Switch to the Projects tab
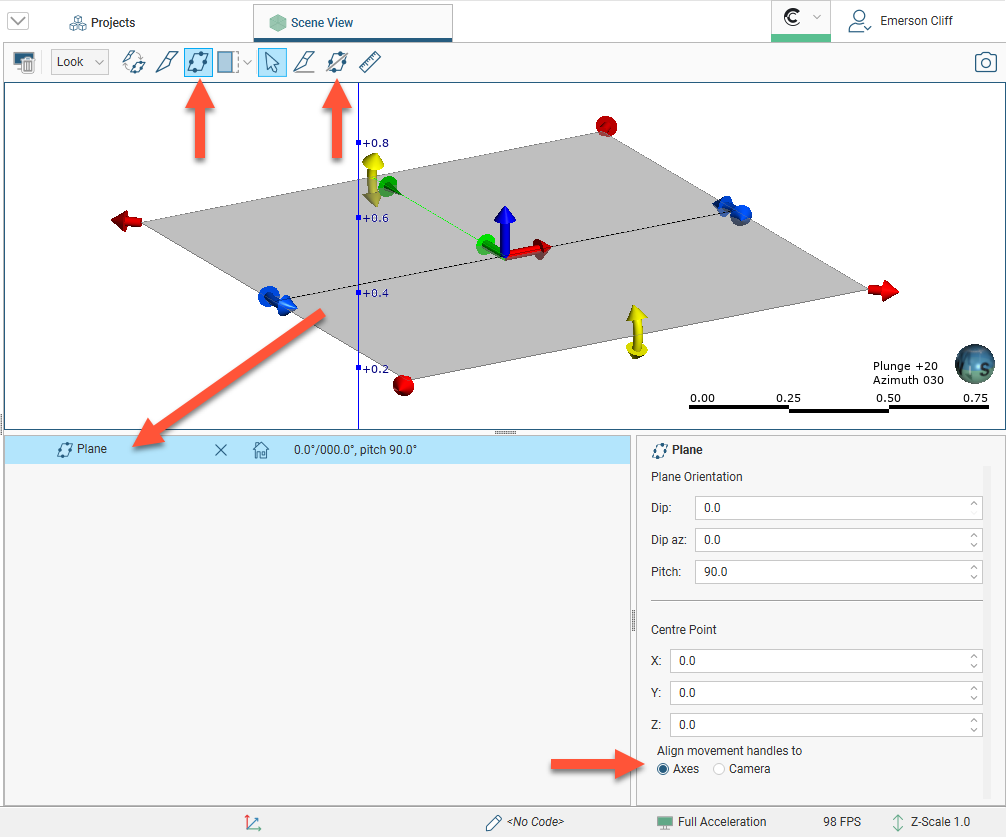Screen dimensions: 1006x837 tap(102, 22)
